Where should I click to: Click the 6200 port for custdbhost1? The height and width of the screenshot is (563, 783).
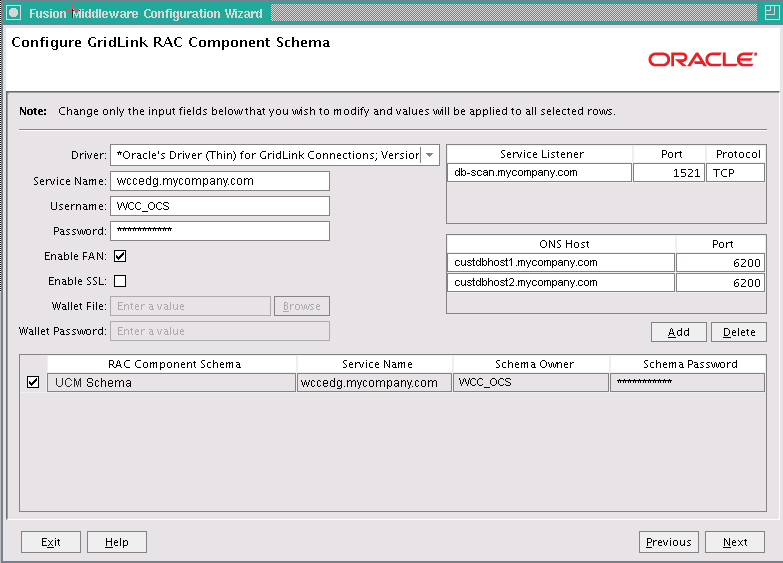click(720, 262)
